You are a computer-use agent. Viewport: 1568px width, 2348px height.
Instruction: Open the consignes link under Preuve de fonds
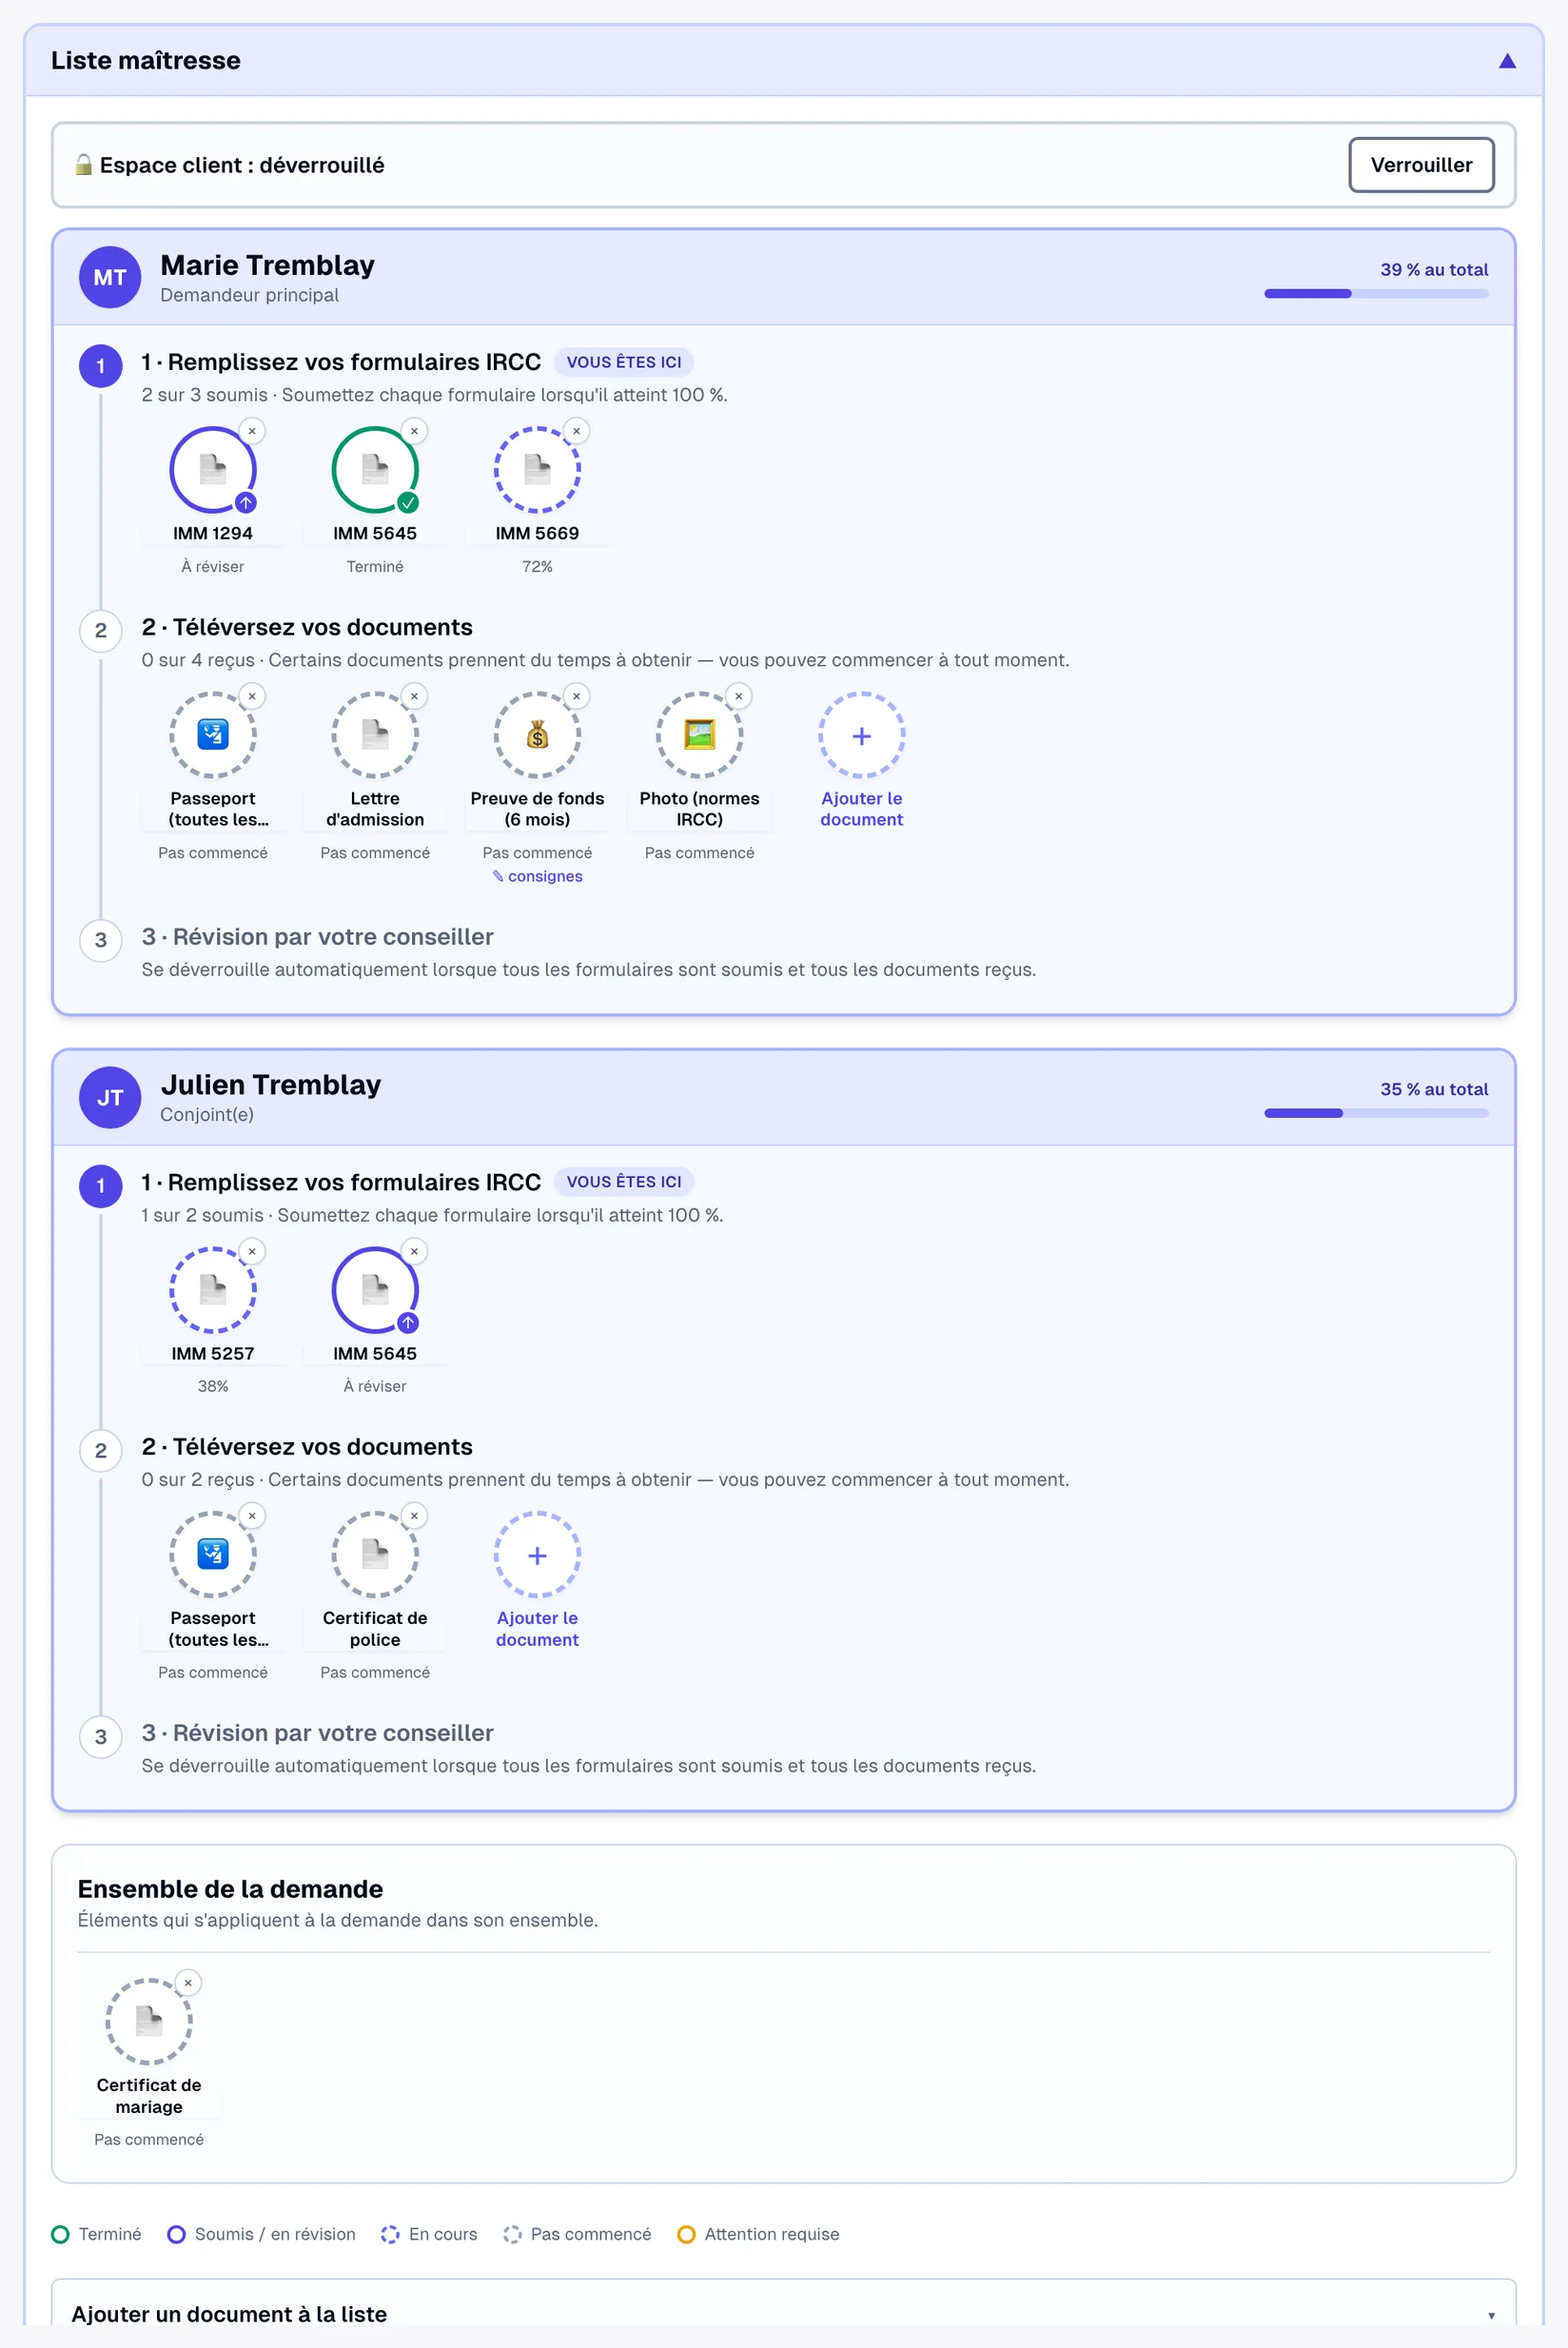tap(537, 876)
